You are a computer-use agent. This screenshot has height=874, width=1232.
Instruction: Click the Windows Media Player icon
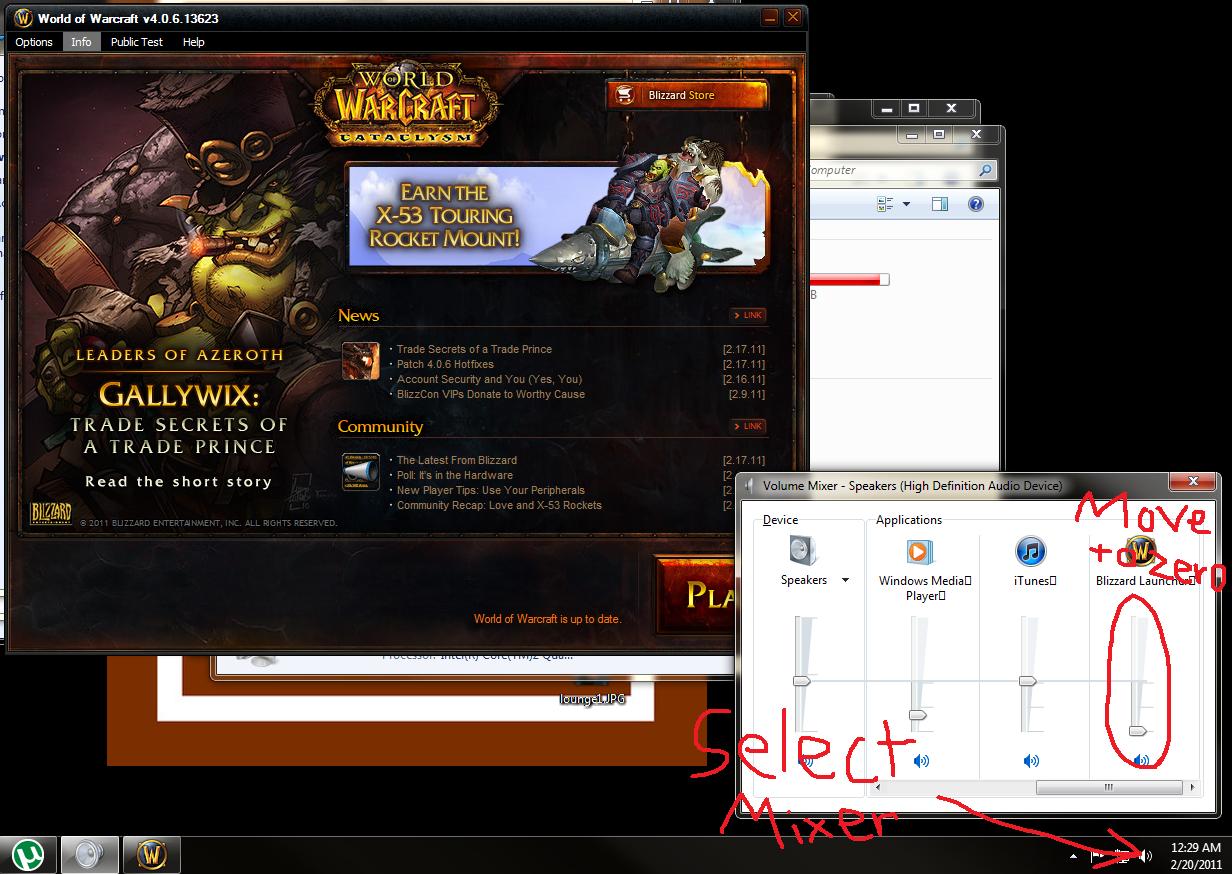pyautogui.click(x=920, y=551)
